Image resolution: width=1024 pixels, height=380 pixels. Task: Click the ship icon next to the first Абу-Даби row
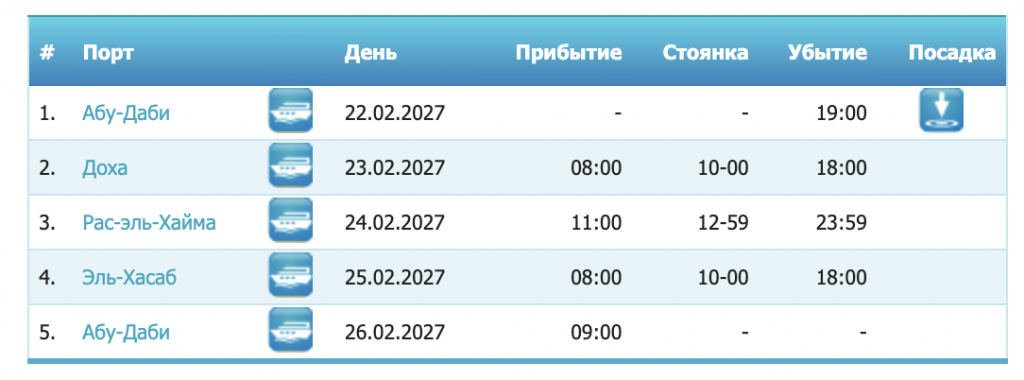291,110
